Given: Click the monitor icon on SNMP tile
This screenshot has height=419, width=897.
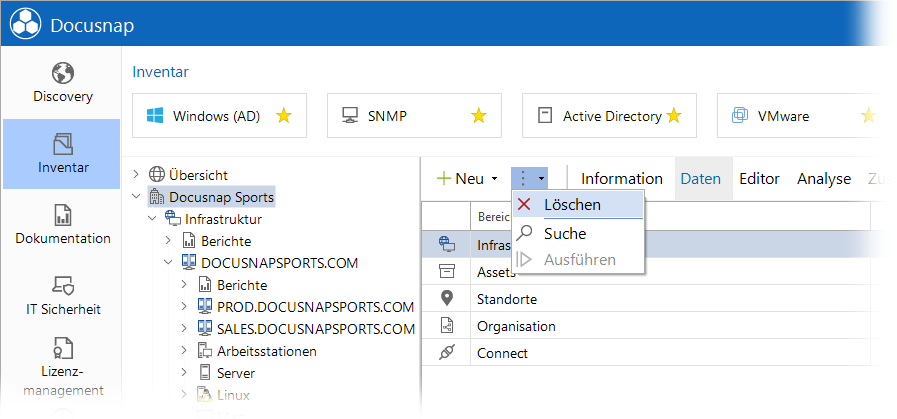Looking at the screenshot, I should pos(350,116).
